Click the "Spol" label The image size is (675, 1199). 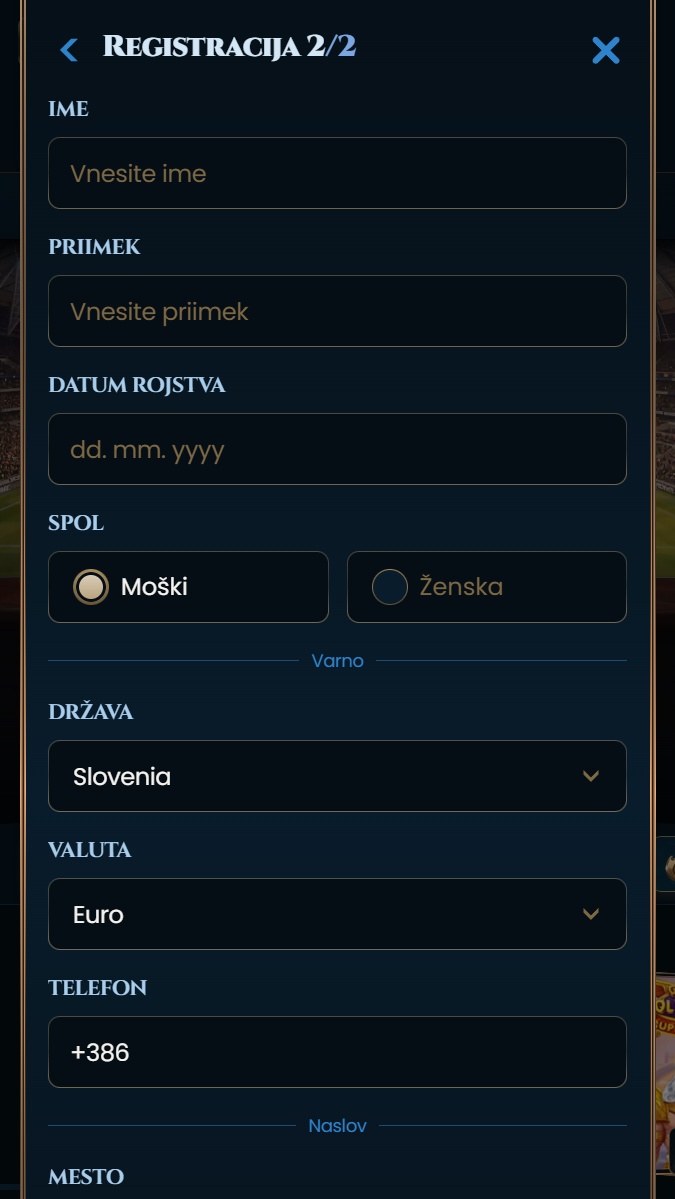point(76,523)
